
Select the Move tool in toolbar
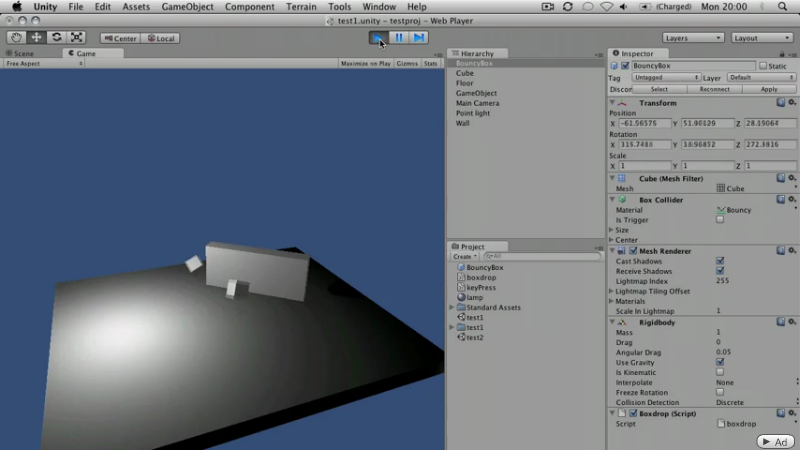click(36, 38)
